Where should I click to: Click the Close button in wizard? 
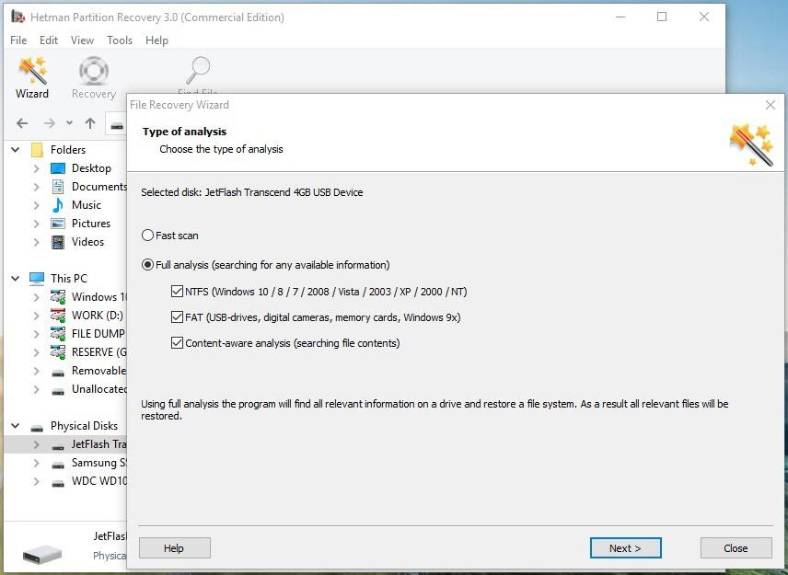coord(736,548)
